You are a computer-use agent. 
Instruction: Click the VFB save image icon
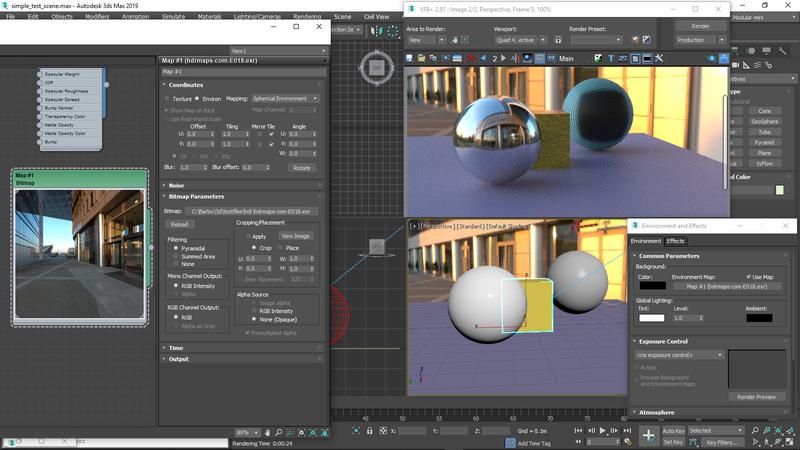(x=411, y=59)
